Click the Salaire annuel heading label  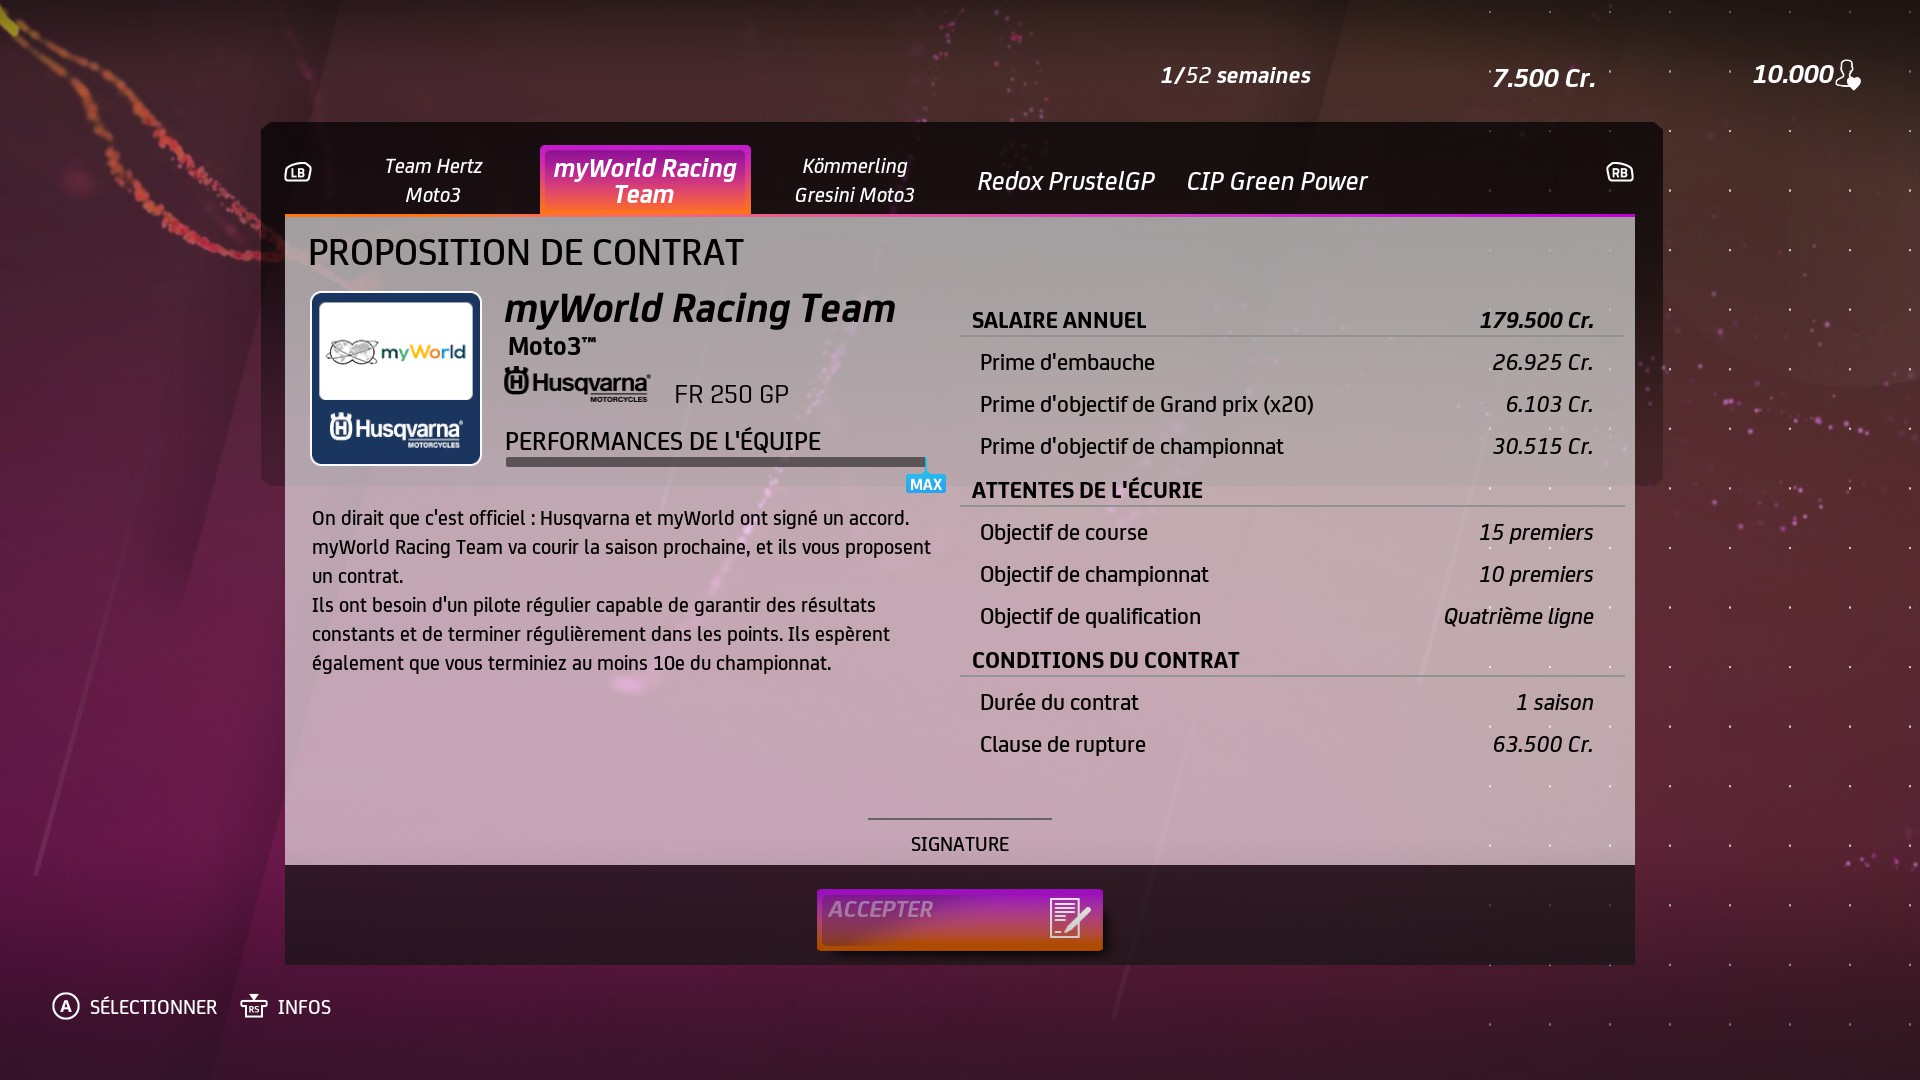tap(1059, 320)
